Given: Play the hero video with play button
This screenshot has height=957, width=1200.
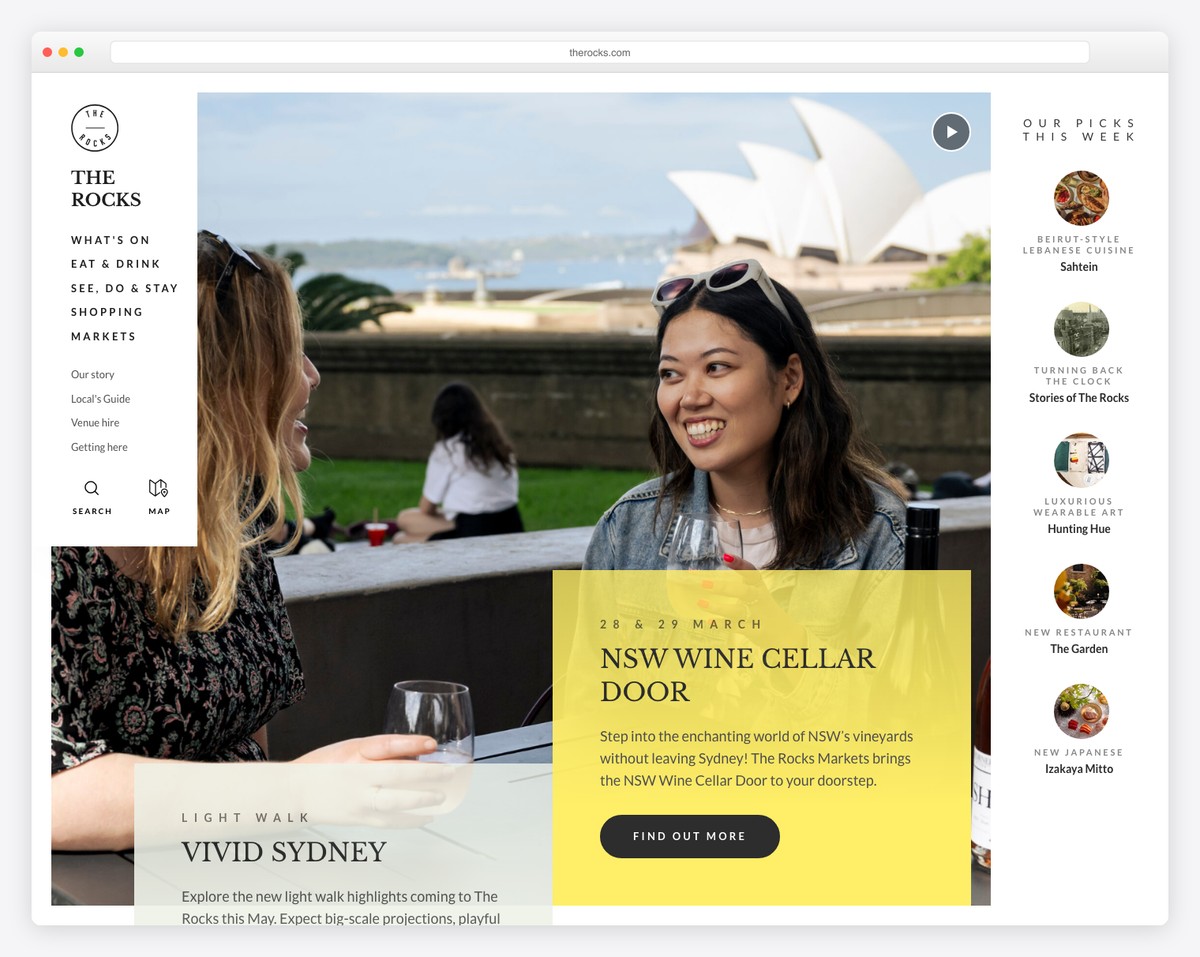Looking at the screenshot, I should 951,132.
